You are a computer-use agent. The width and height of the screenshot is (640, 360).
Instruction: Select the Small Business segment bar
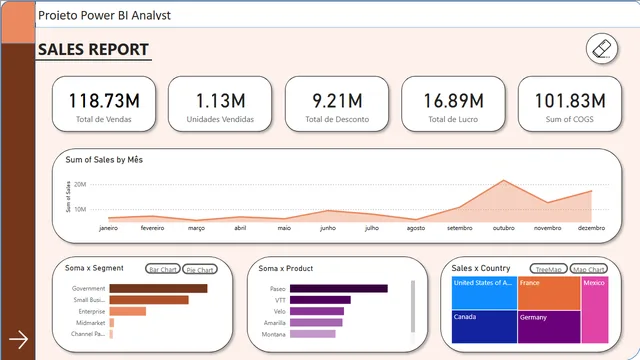point(149,300)
